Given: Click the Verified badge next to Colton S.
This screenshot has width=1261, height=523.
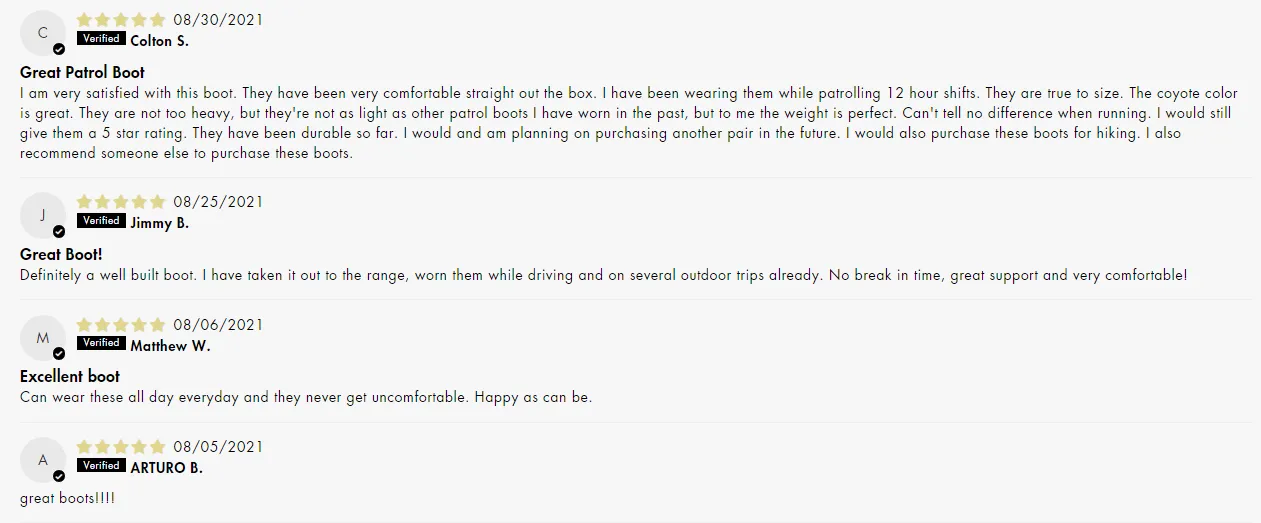Looking at the screenshot, I should click(x=101, y=39).
